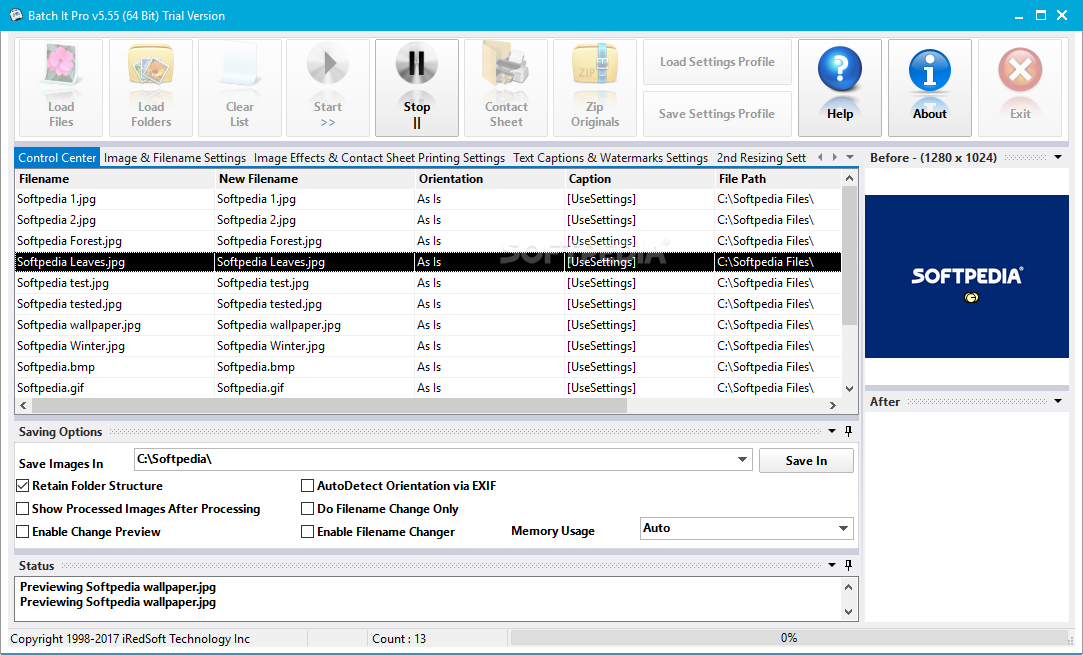Select the Softpedia tested.jpg row
1083x655 pixels.
point(428,304)
